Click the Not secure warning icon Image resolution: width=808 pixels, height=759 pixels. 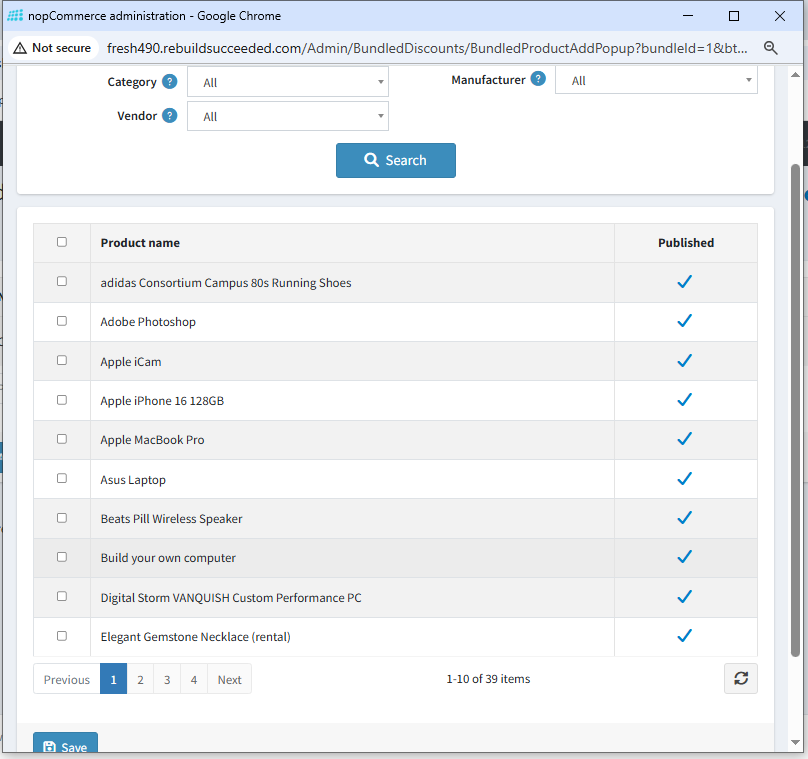[x=19, y=48]
